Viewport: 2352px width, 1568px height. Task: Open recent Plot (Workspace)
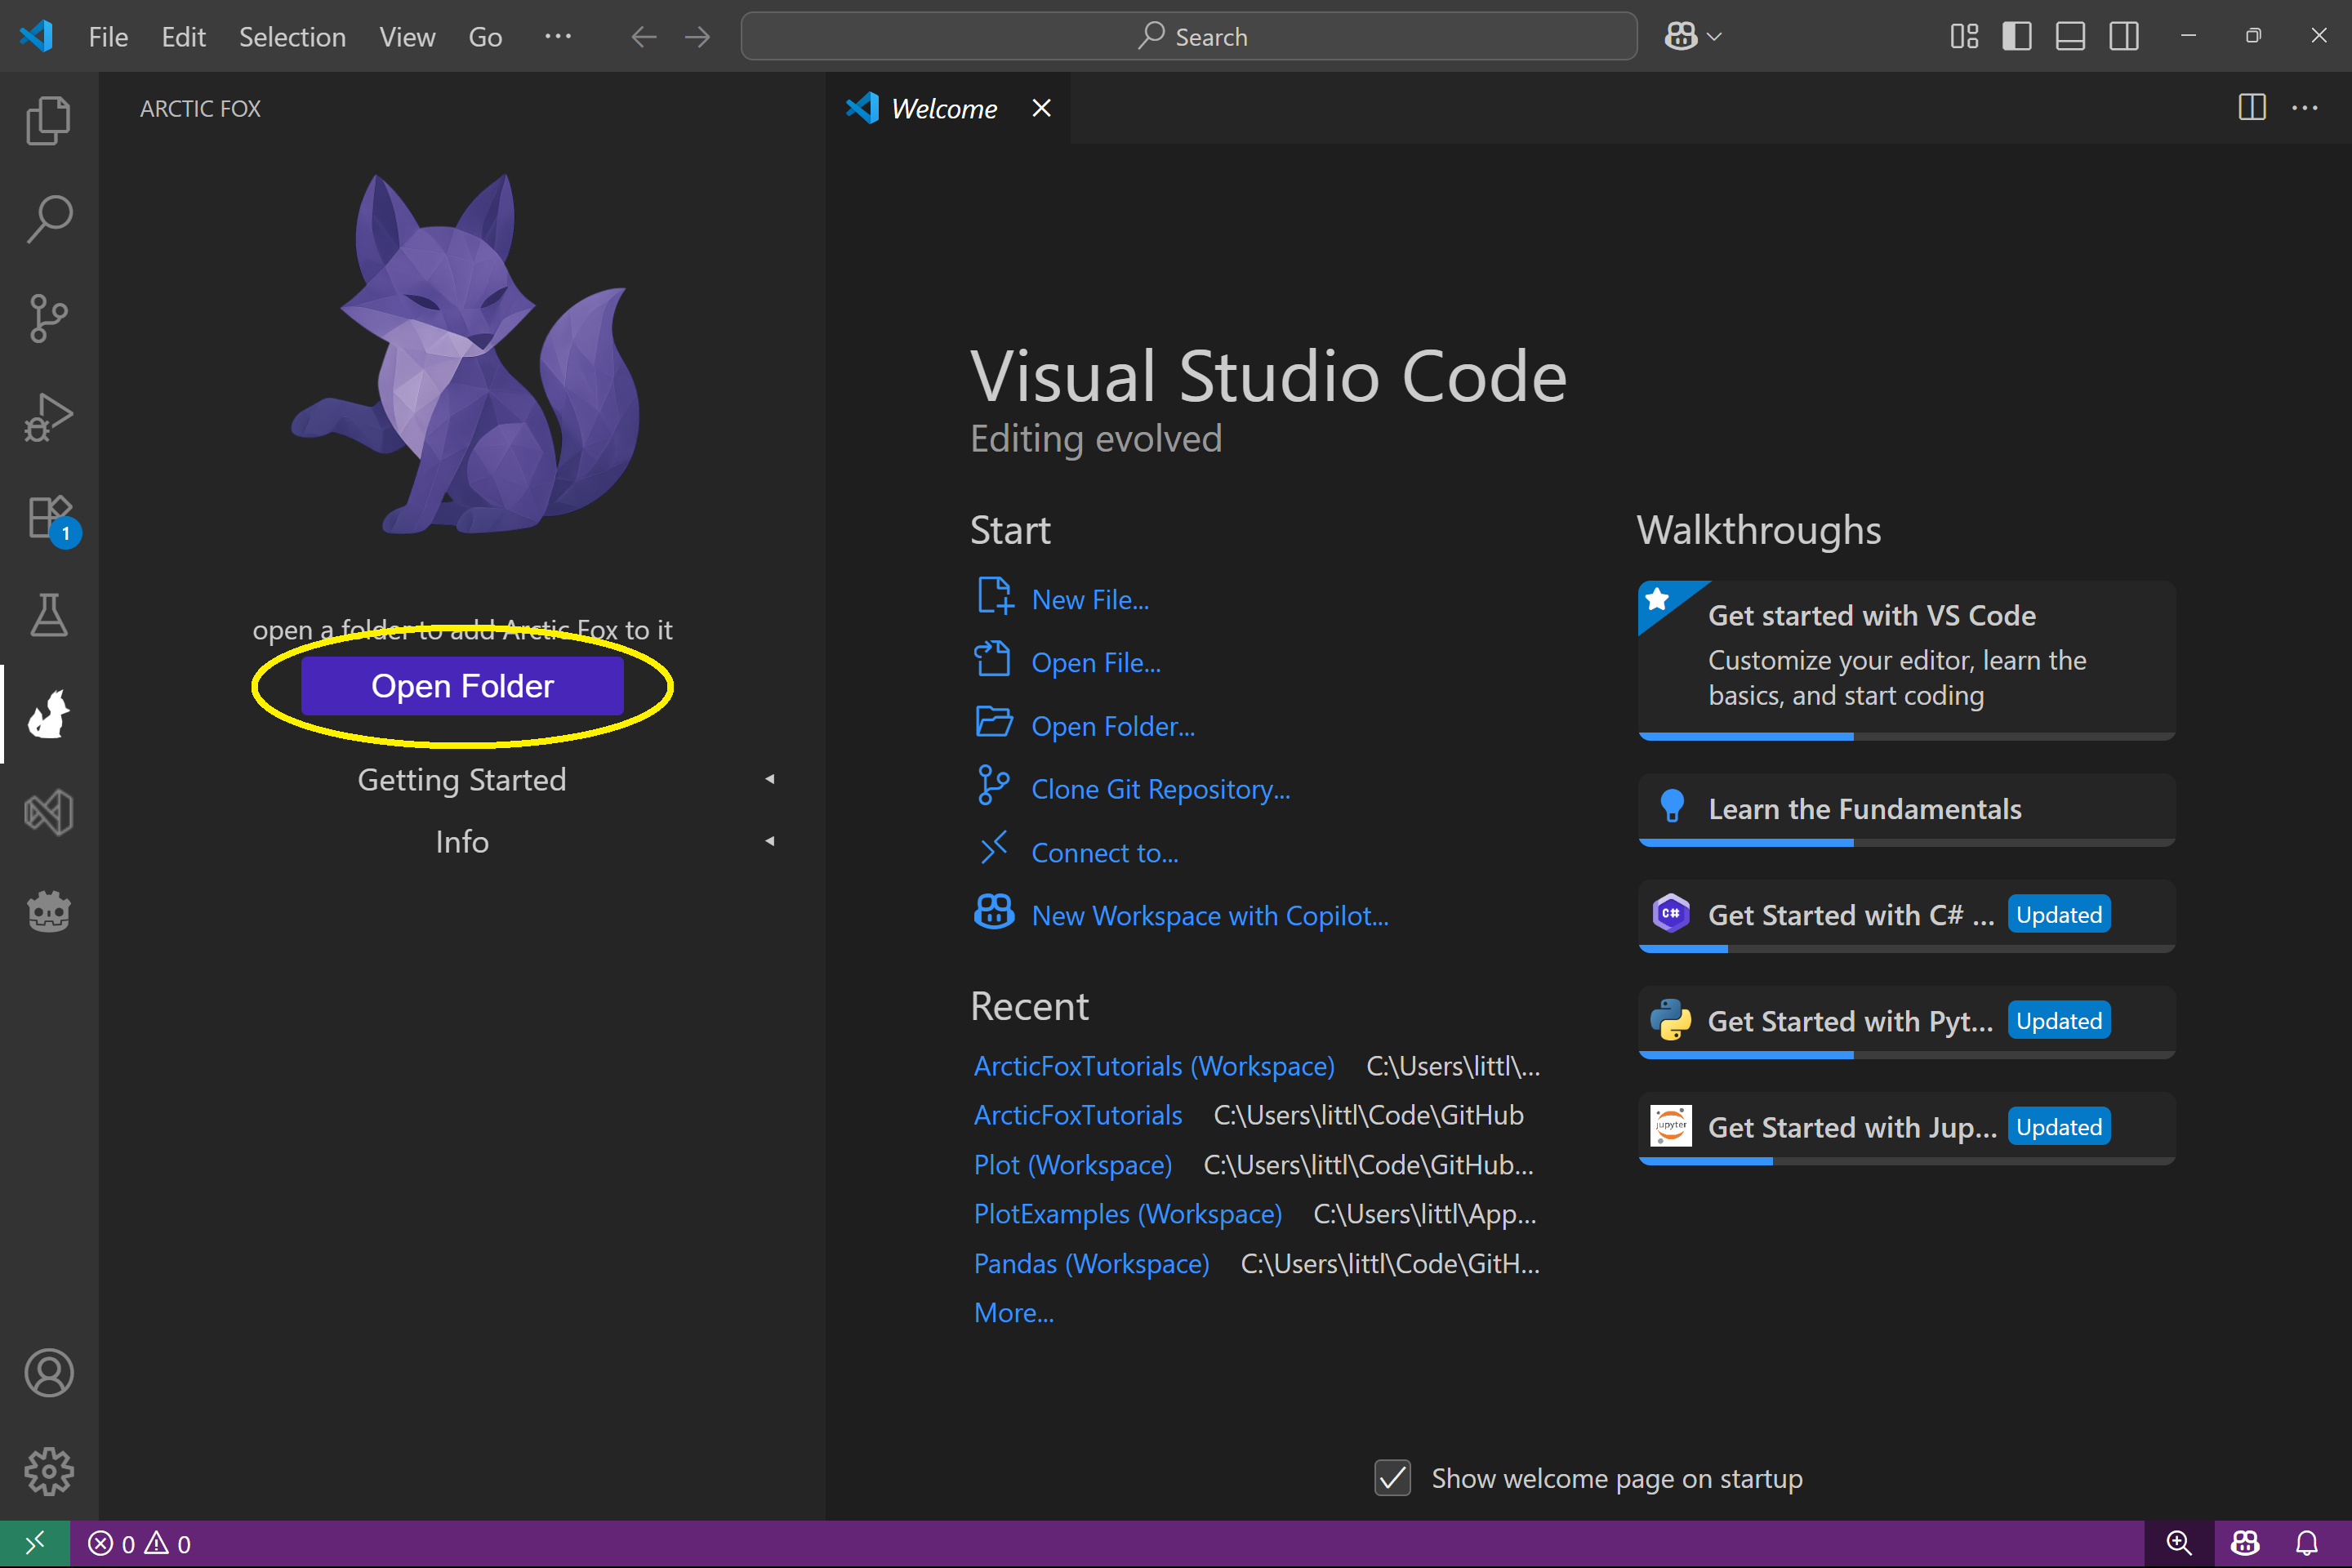coord(1073,1165)
